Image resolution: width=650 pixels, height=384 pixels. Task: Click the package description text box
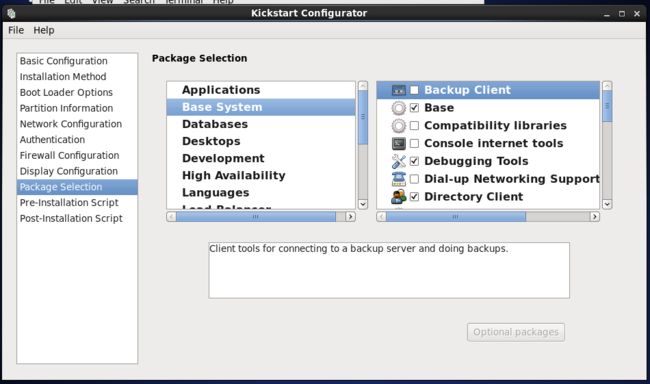click(389, 270)
